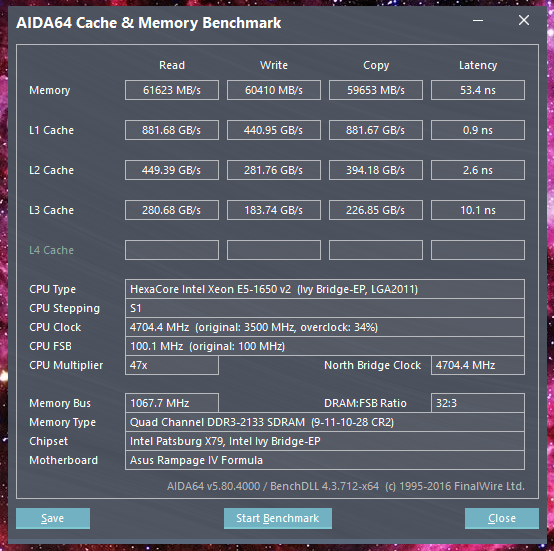Close the benchmark dialog via Close button

click(x=502, y=518)
